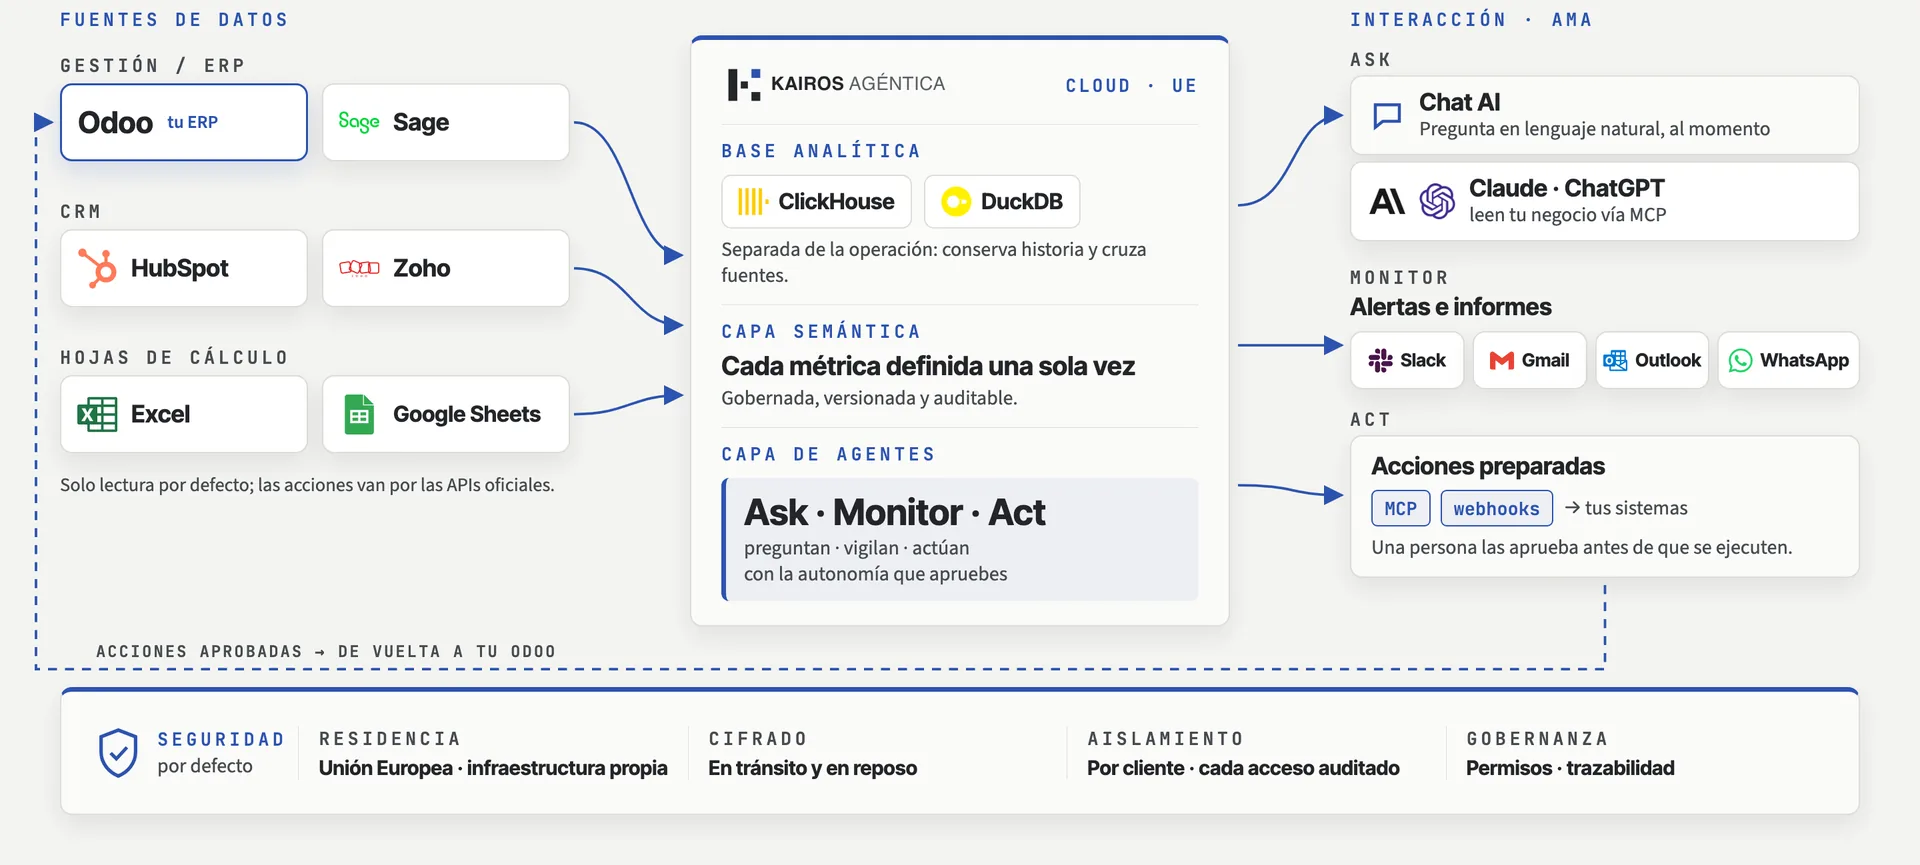The width and height of the screenshot is (1920, 865).
Task: Click the Acciones preparadas heading
Action: (x=1488, y=466)
